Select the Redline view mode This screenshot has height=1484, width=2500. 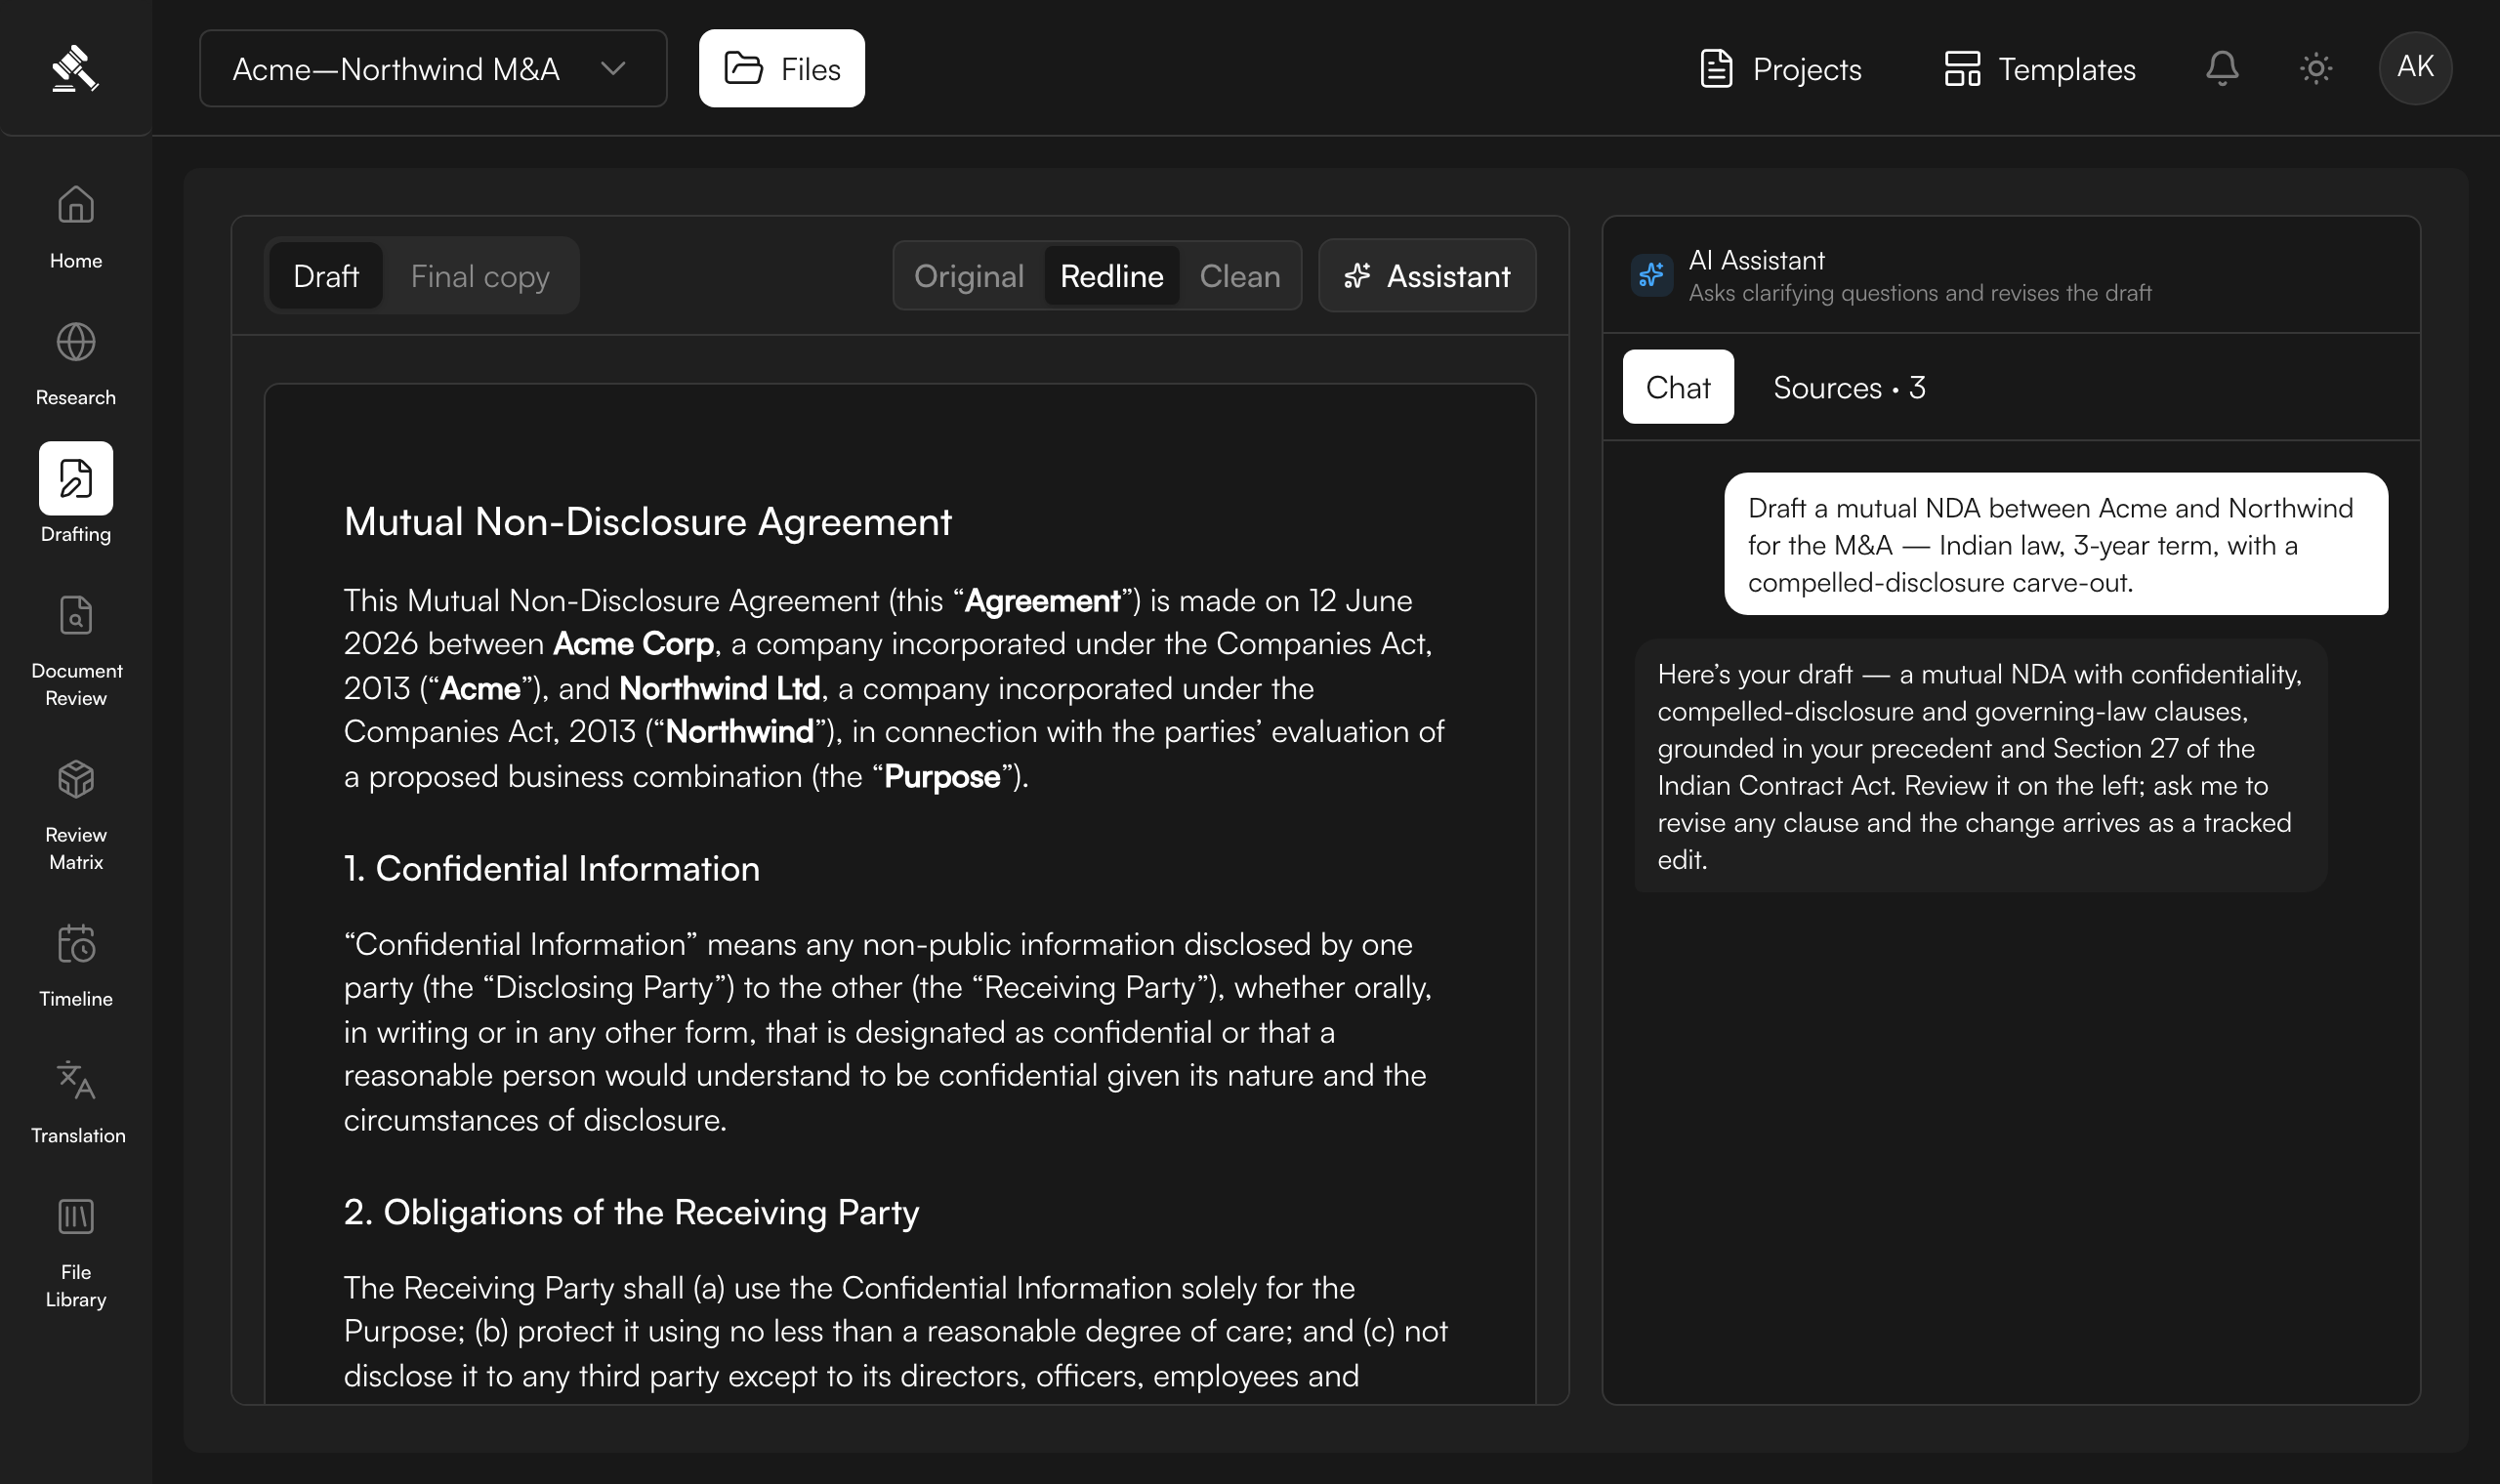[1112, 275]
